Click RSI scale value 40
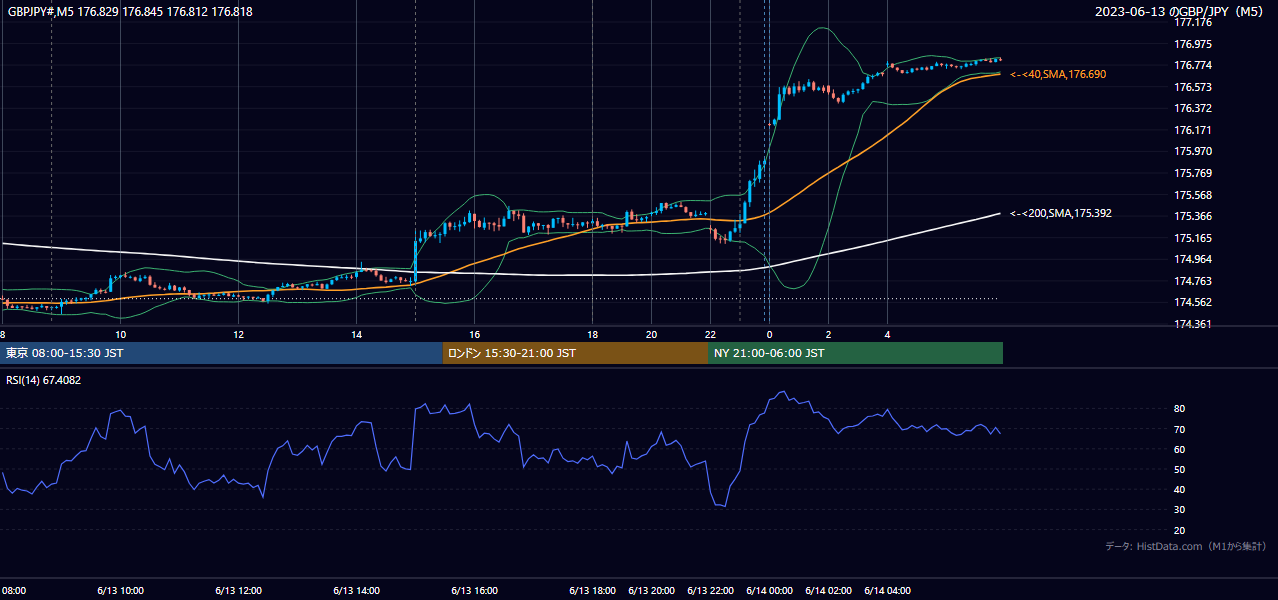Viewport: 1278px width, 600px height. coord(1180,490)
